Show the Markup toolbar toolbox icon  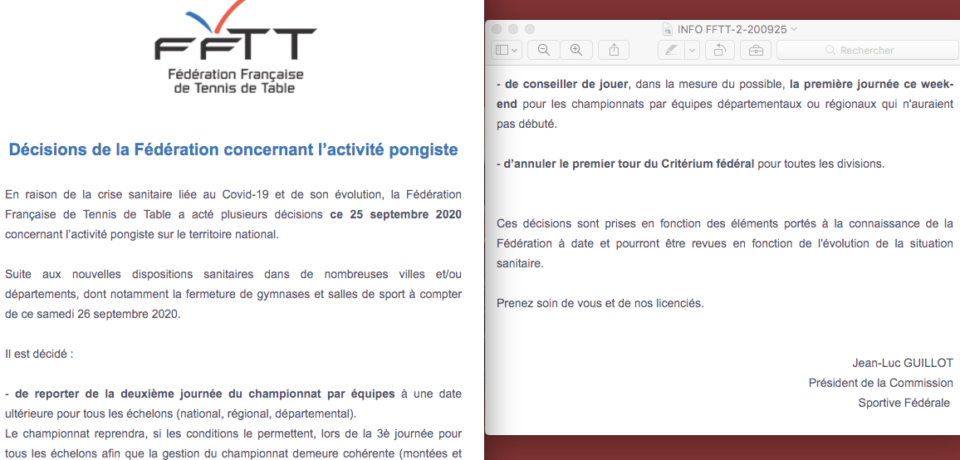tap(756, 50)
